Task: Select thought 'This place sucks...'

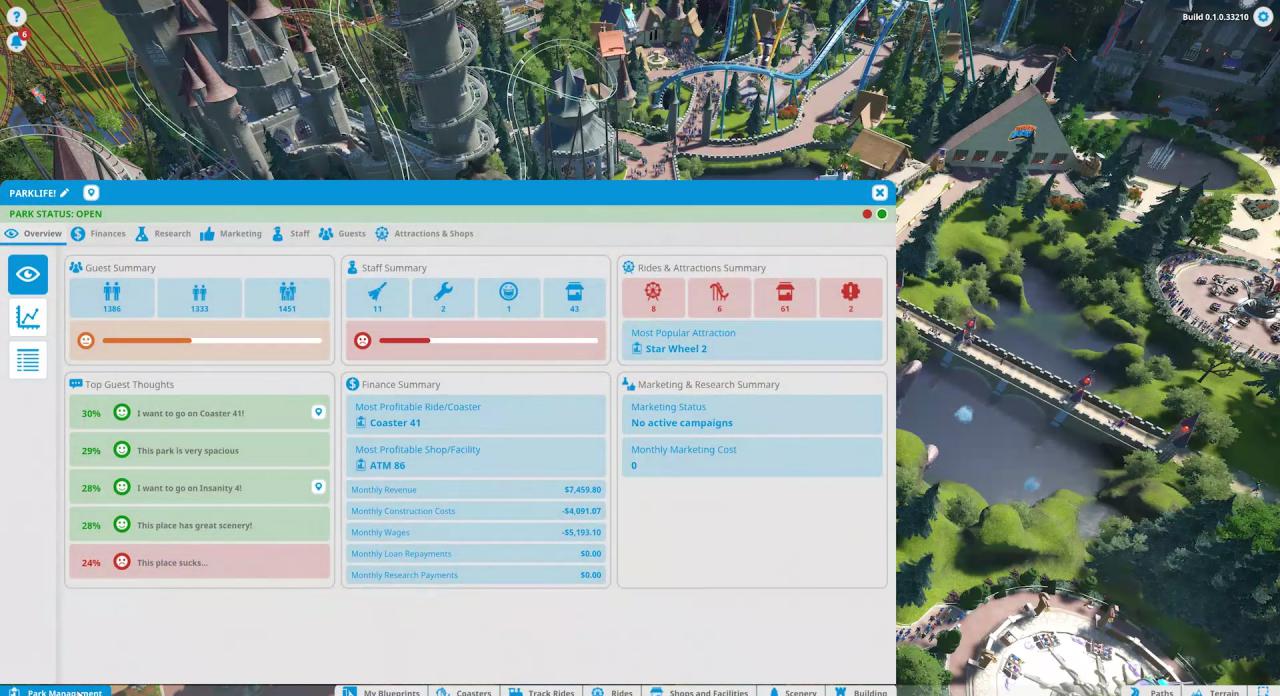Action: [200, 563]
